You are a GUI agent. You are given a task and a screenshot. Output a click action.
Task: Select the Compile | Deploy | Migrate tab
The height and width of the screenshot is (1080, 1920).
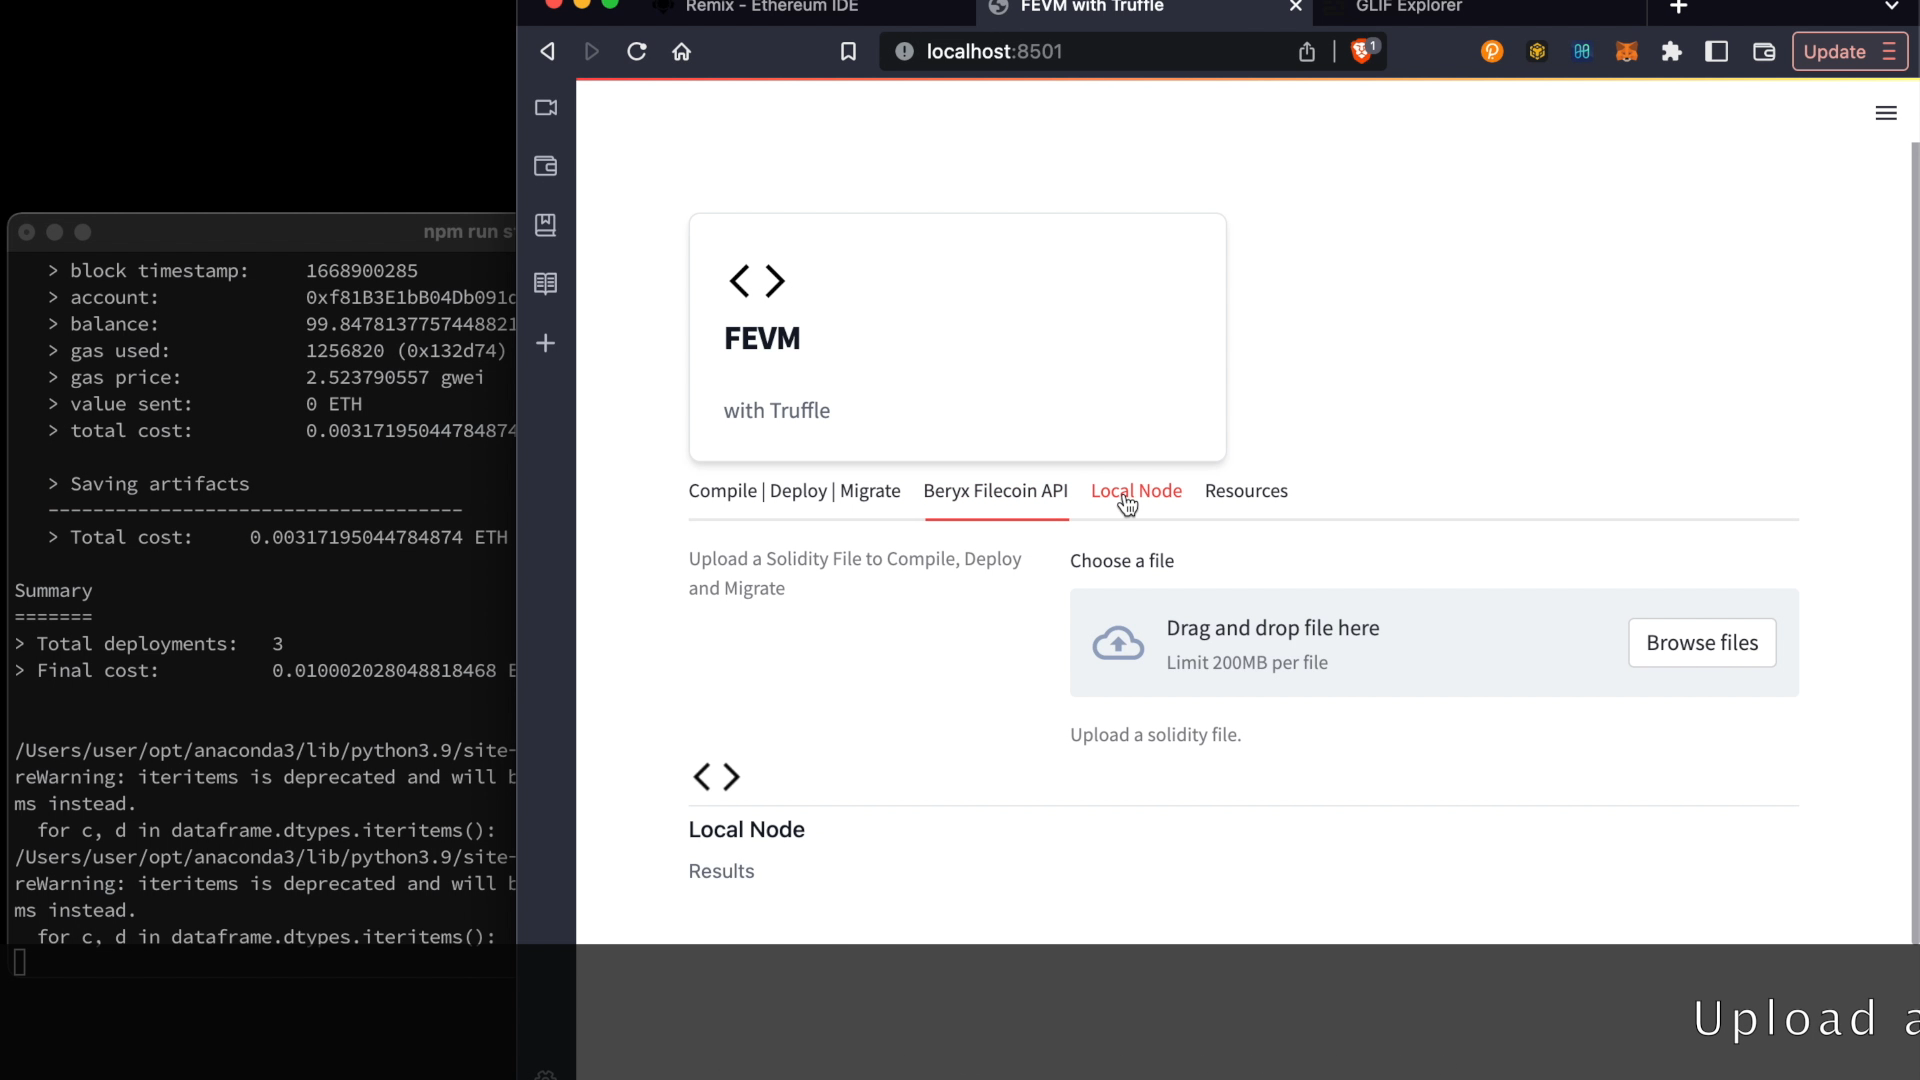pos(794,491)
